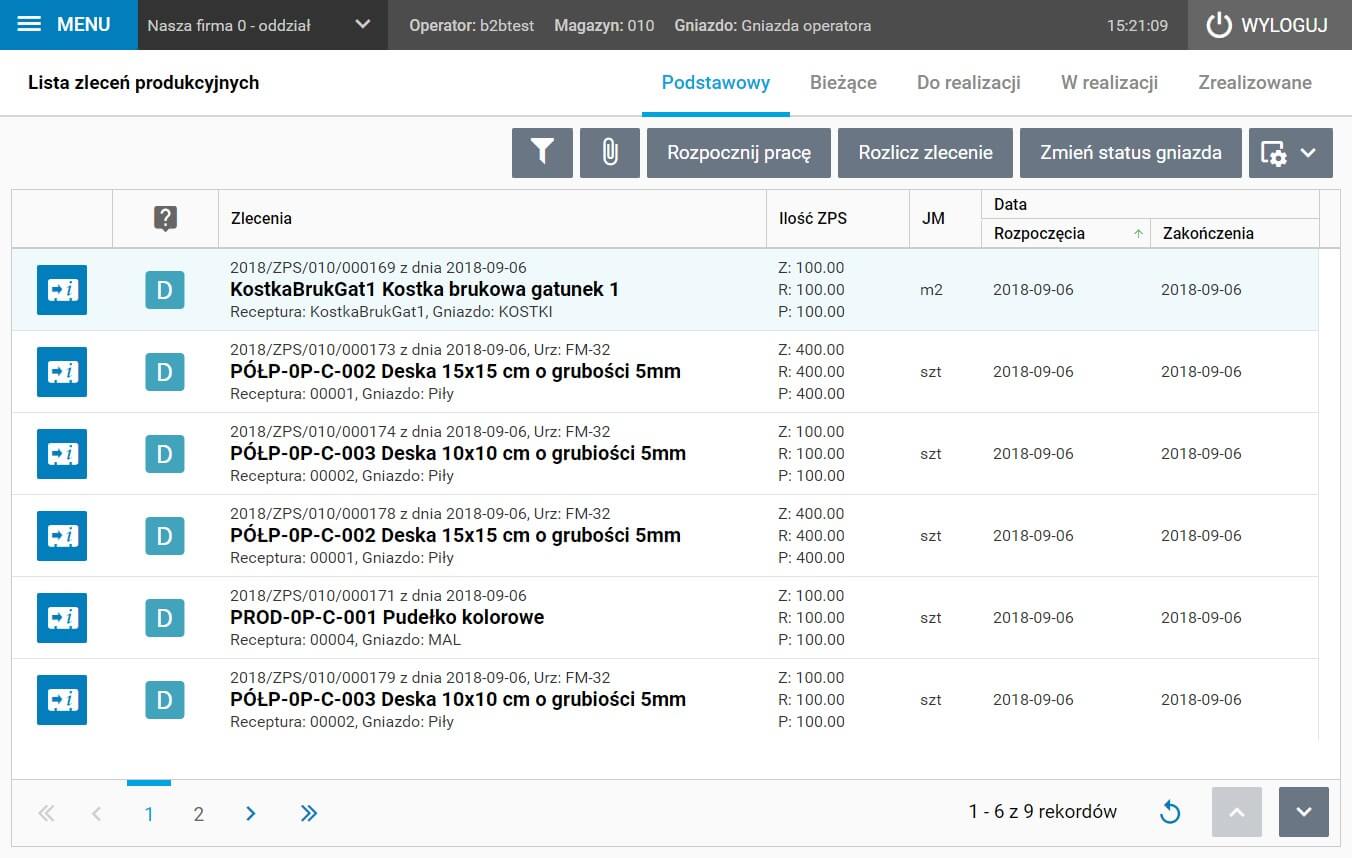Switch to the Bieżące tab
The height and width of the screenshot is (858, 1352).
843,83
